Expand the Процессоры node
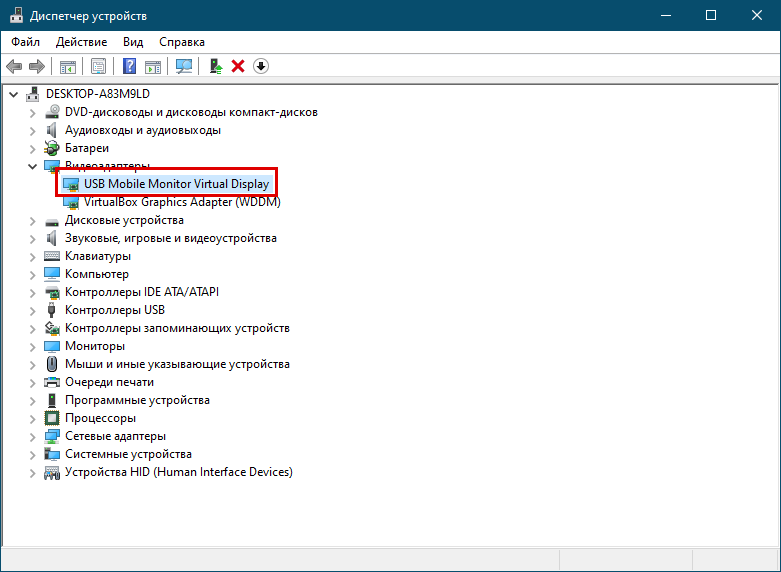This screenshot has width=781, height=572. click(x=32, y=418)
